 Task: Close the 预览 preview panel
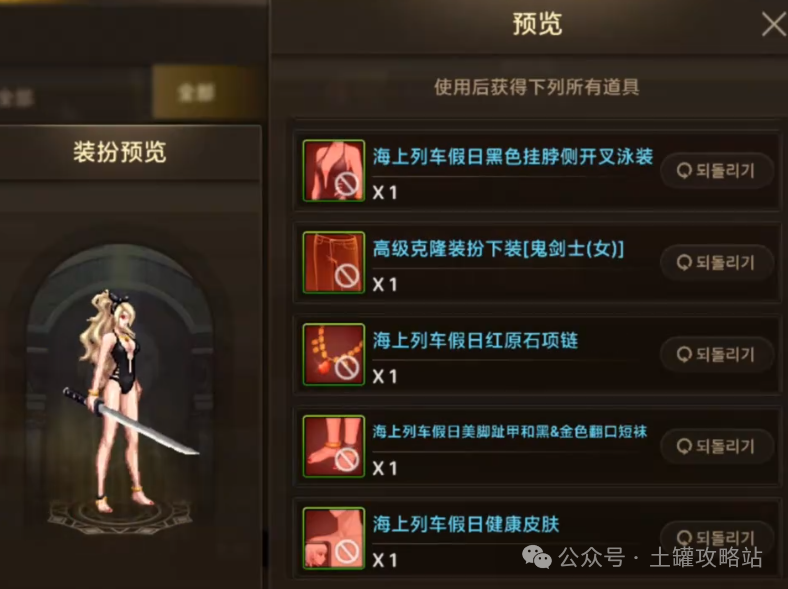pyautogui.click(x=774, y=24)
